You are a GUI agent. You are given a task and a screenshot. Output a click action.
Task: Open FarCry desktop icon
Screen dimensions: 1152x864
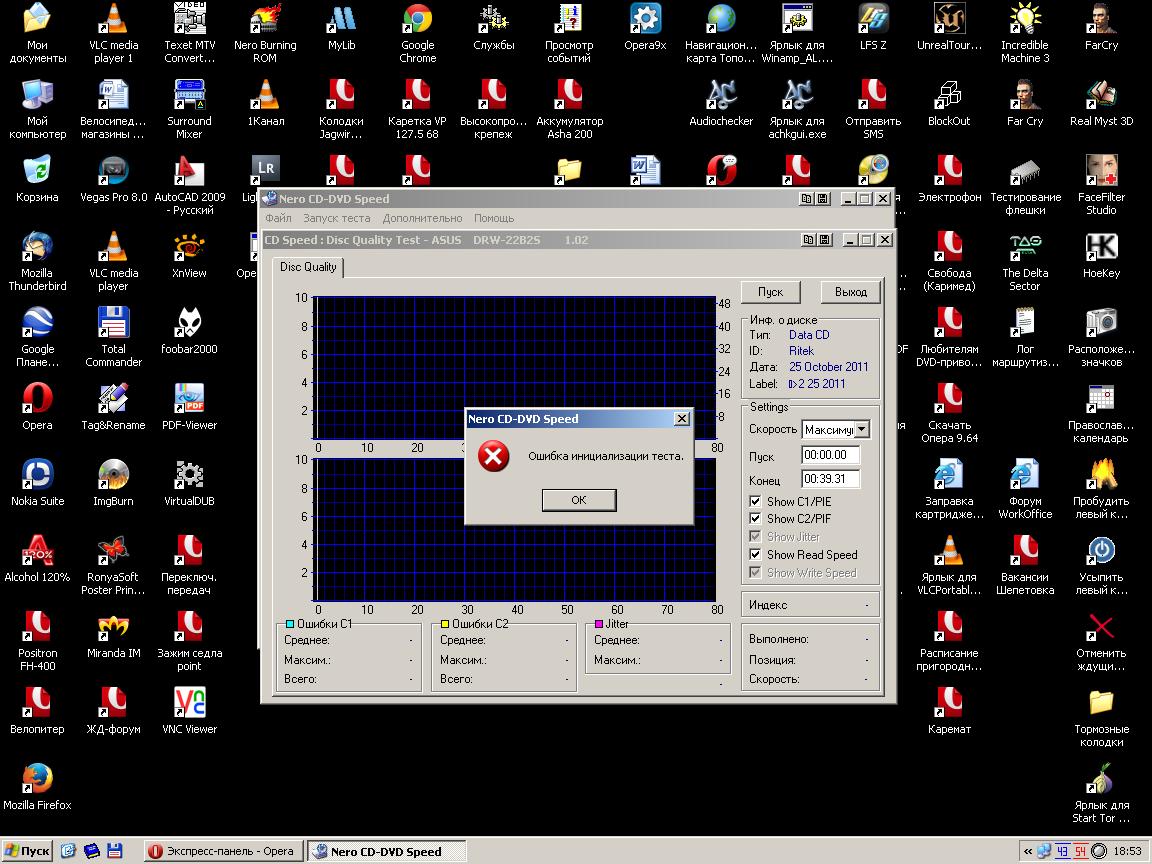1101,26
